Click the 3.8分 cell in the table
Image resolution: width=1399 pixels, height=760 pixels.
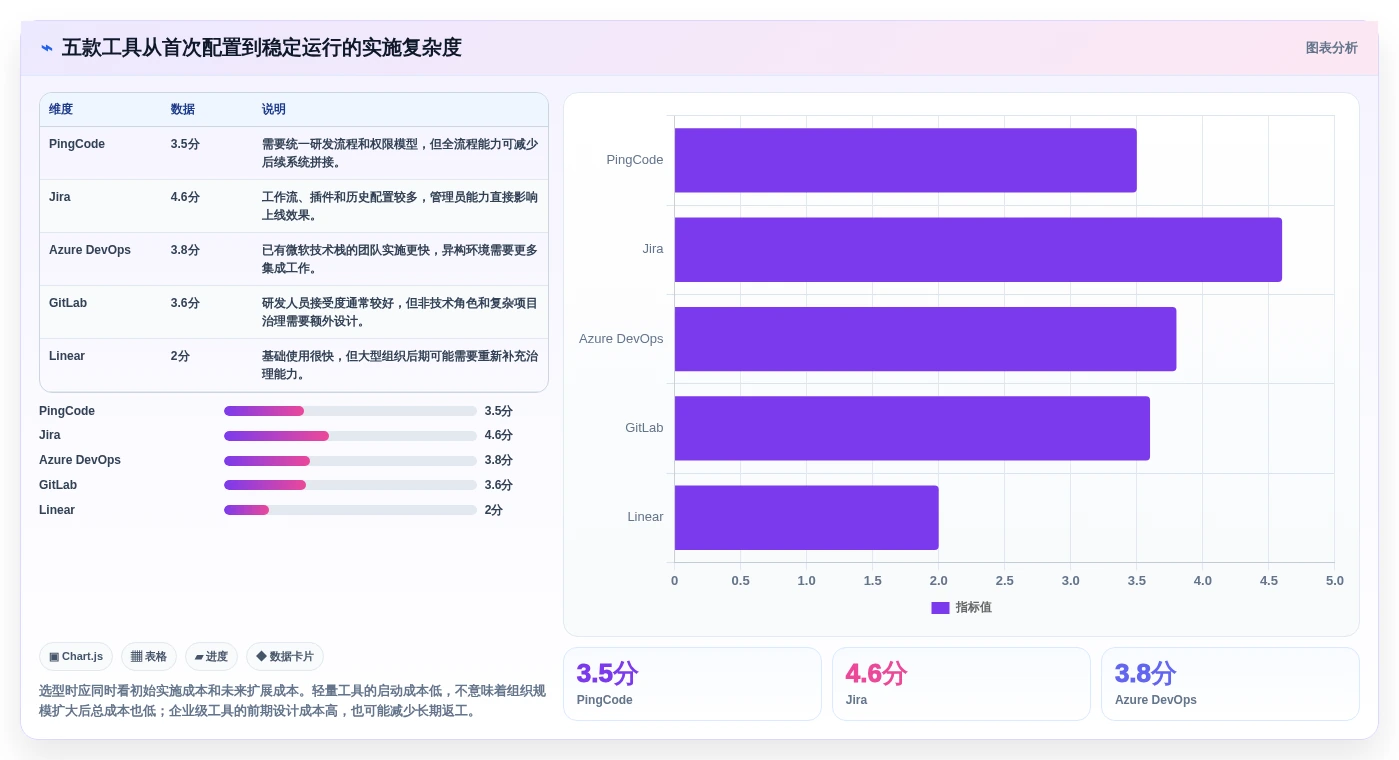[185, 250]
